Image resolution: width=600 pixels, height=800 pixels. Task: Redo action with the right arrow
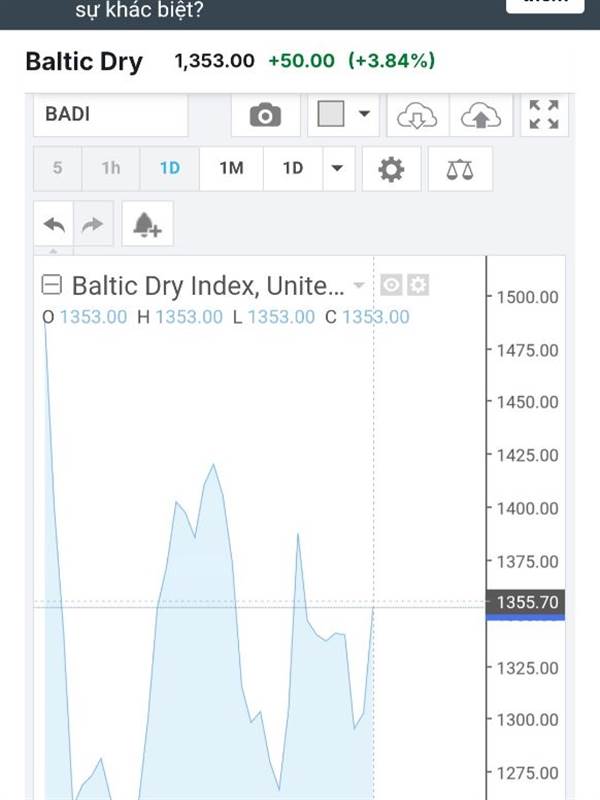pyautogui.click(x=93, y=224)
